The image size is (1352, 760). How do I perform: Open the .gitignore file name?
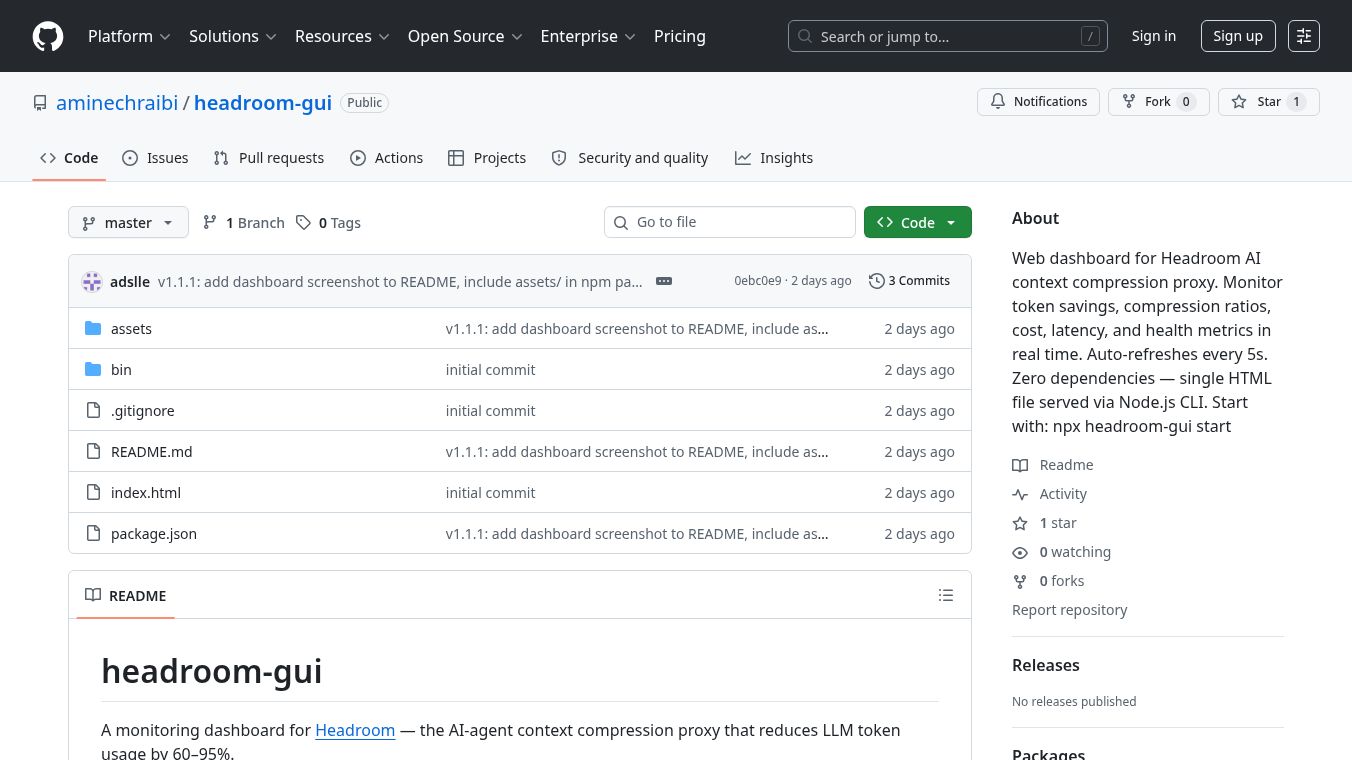point(143,411)
